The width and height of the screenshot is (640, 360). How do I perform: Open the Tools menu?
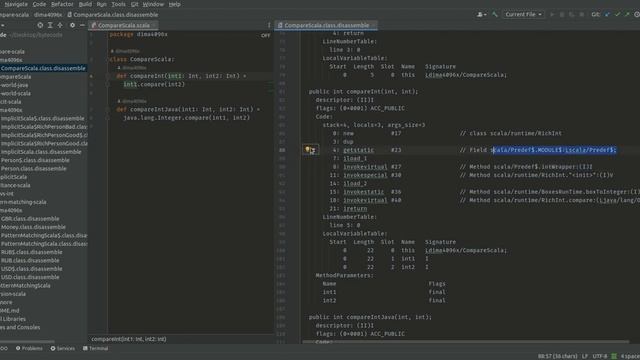tap(118, 4)
